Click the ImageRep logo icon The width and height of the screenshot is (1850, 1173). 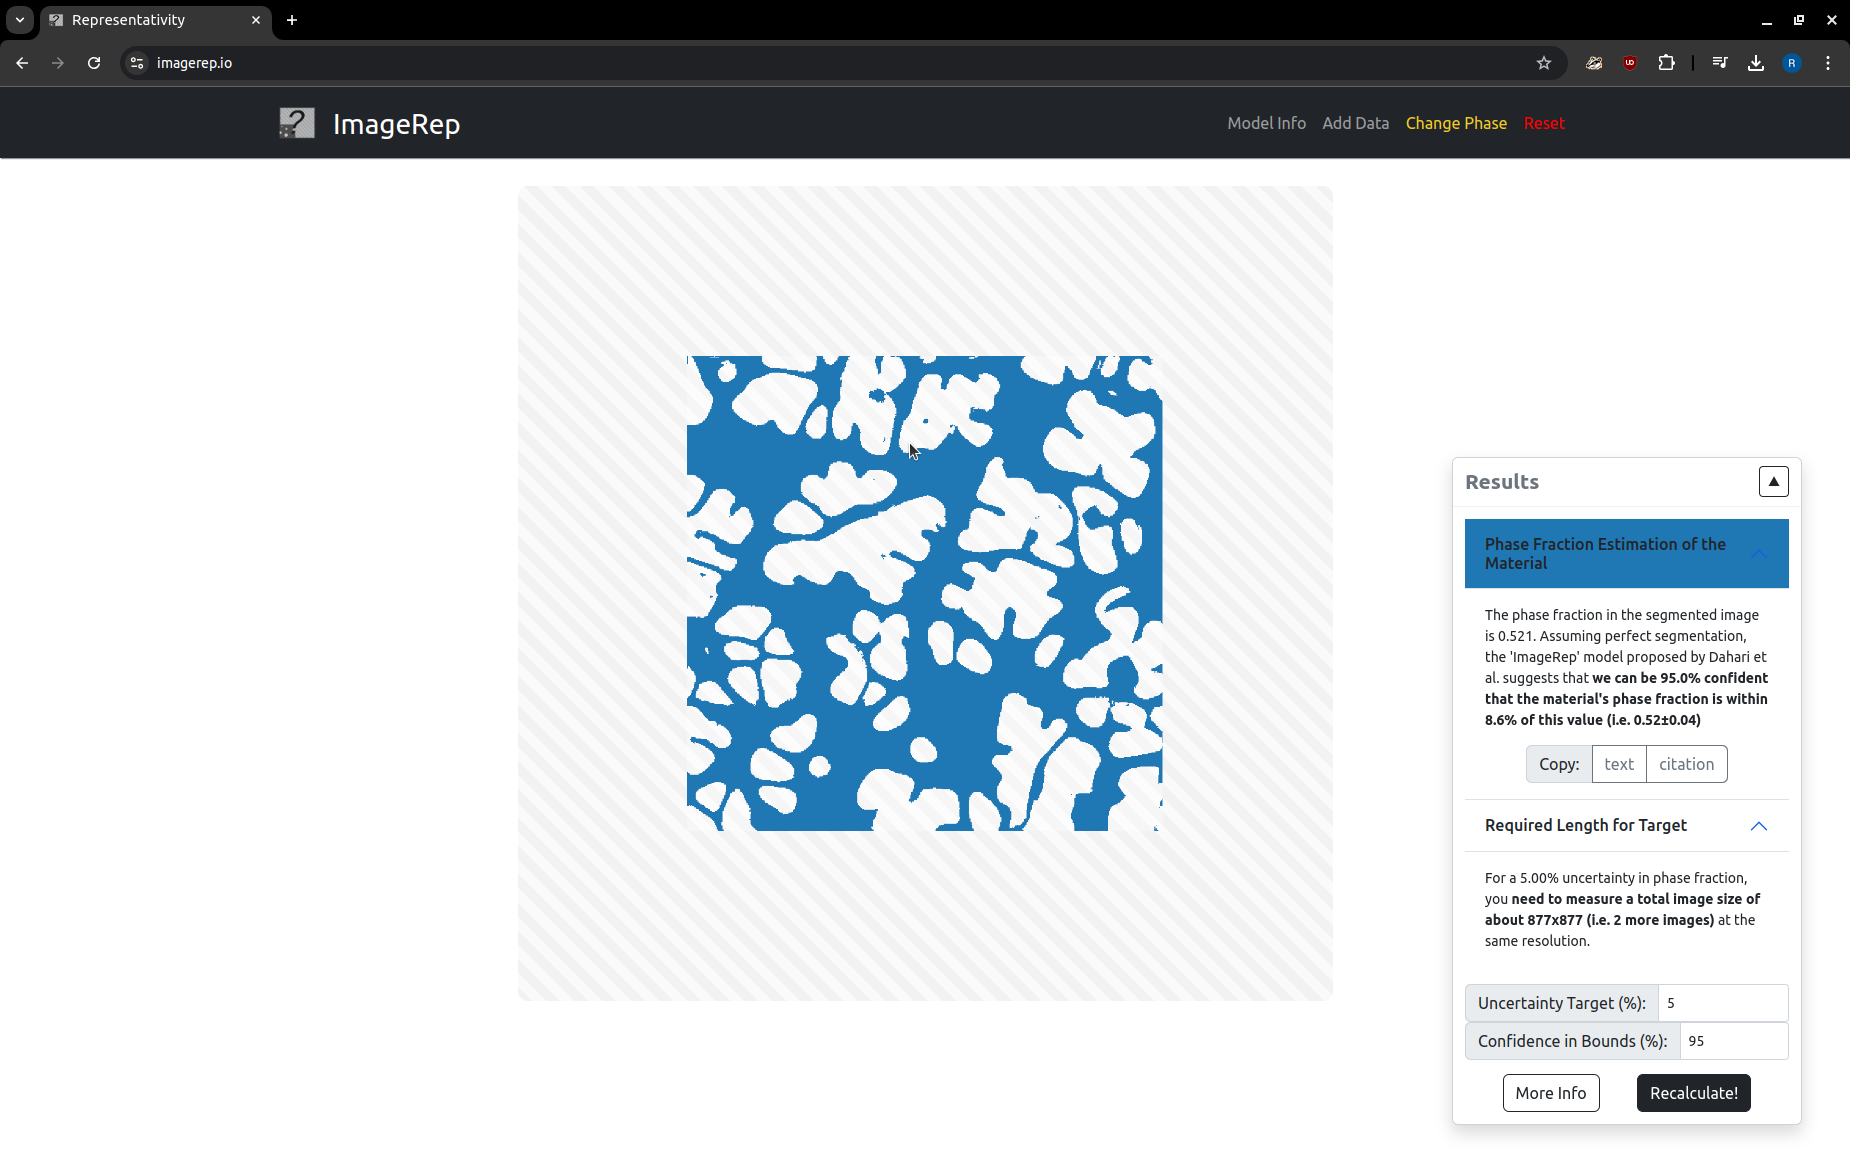coord(297,123)
